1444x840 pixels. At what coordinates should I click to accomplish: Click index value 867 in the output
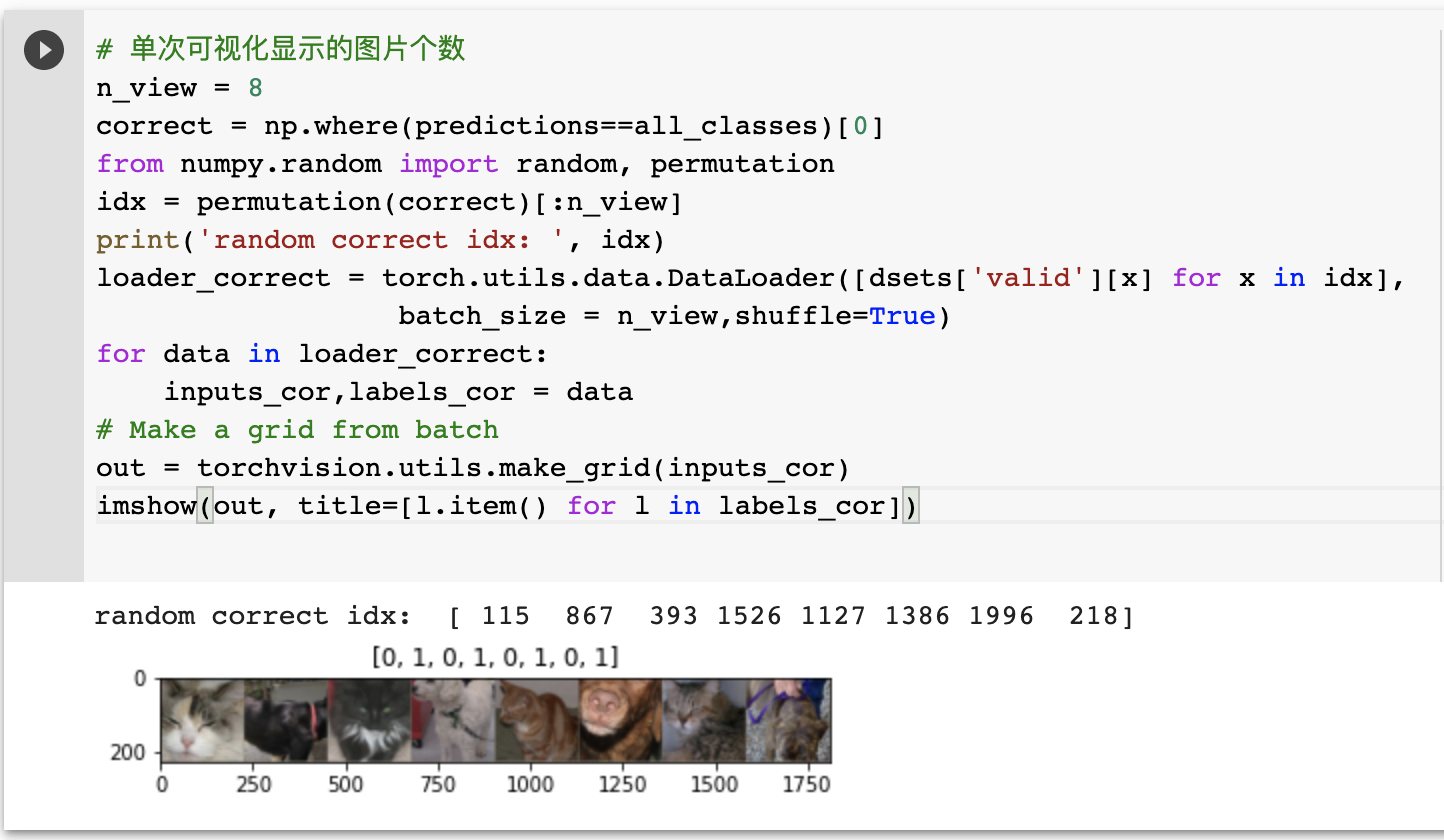589,615
